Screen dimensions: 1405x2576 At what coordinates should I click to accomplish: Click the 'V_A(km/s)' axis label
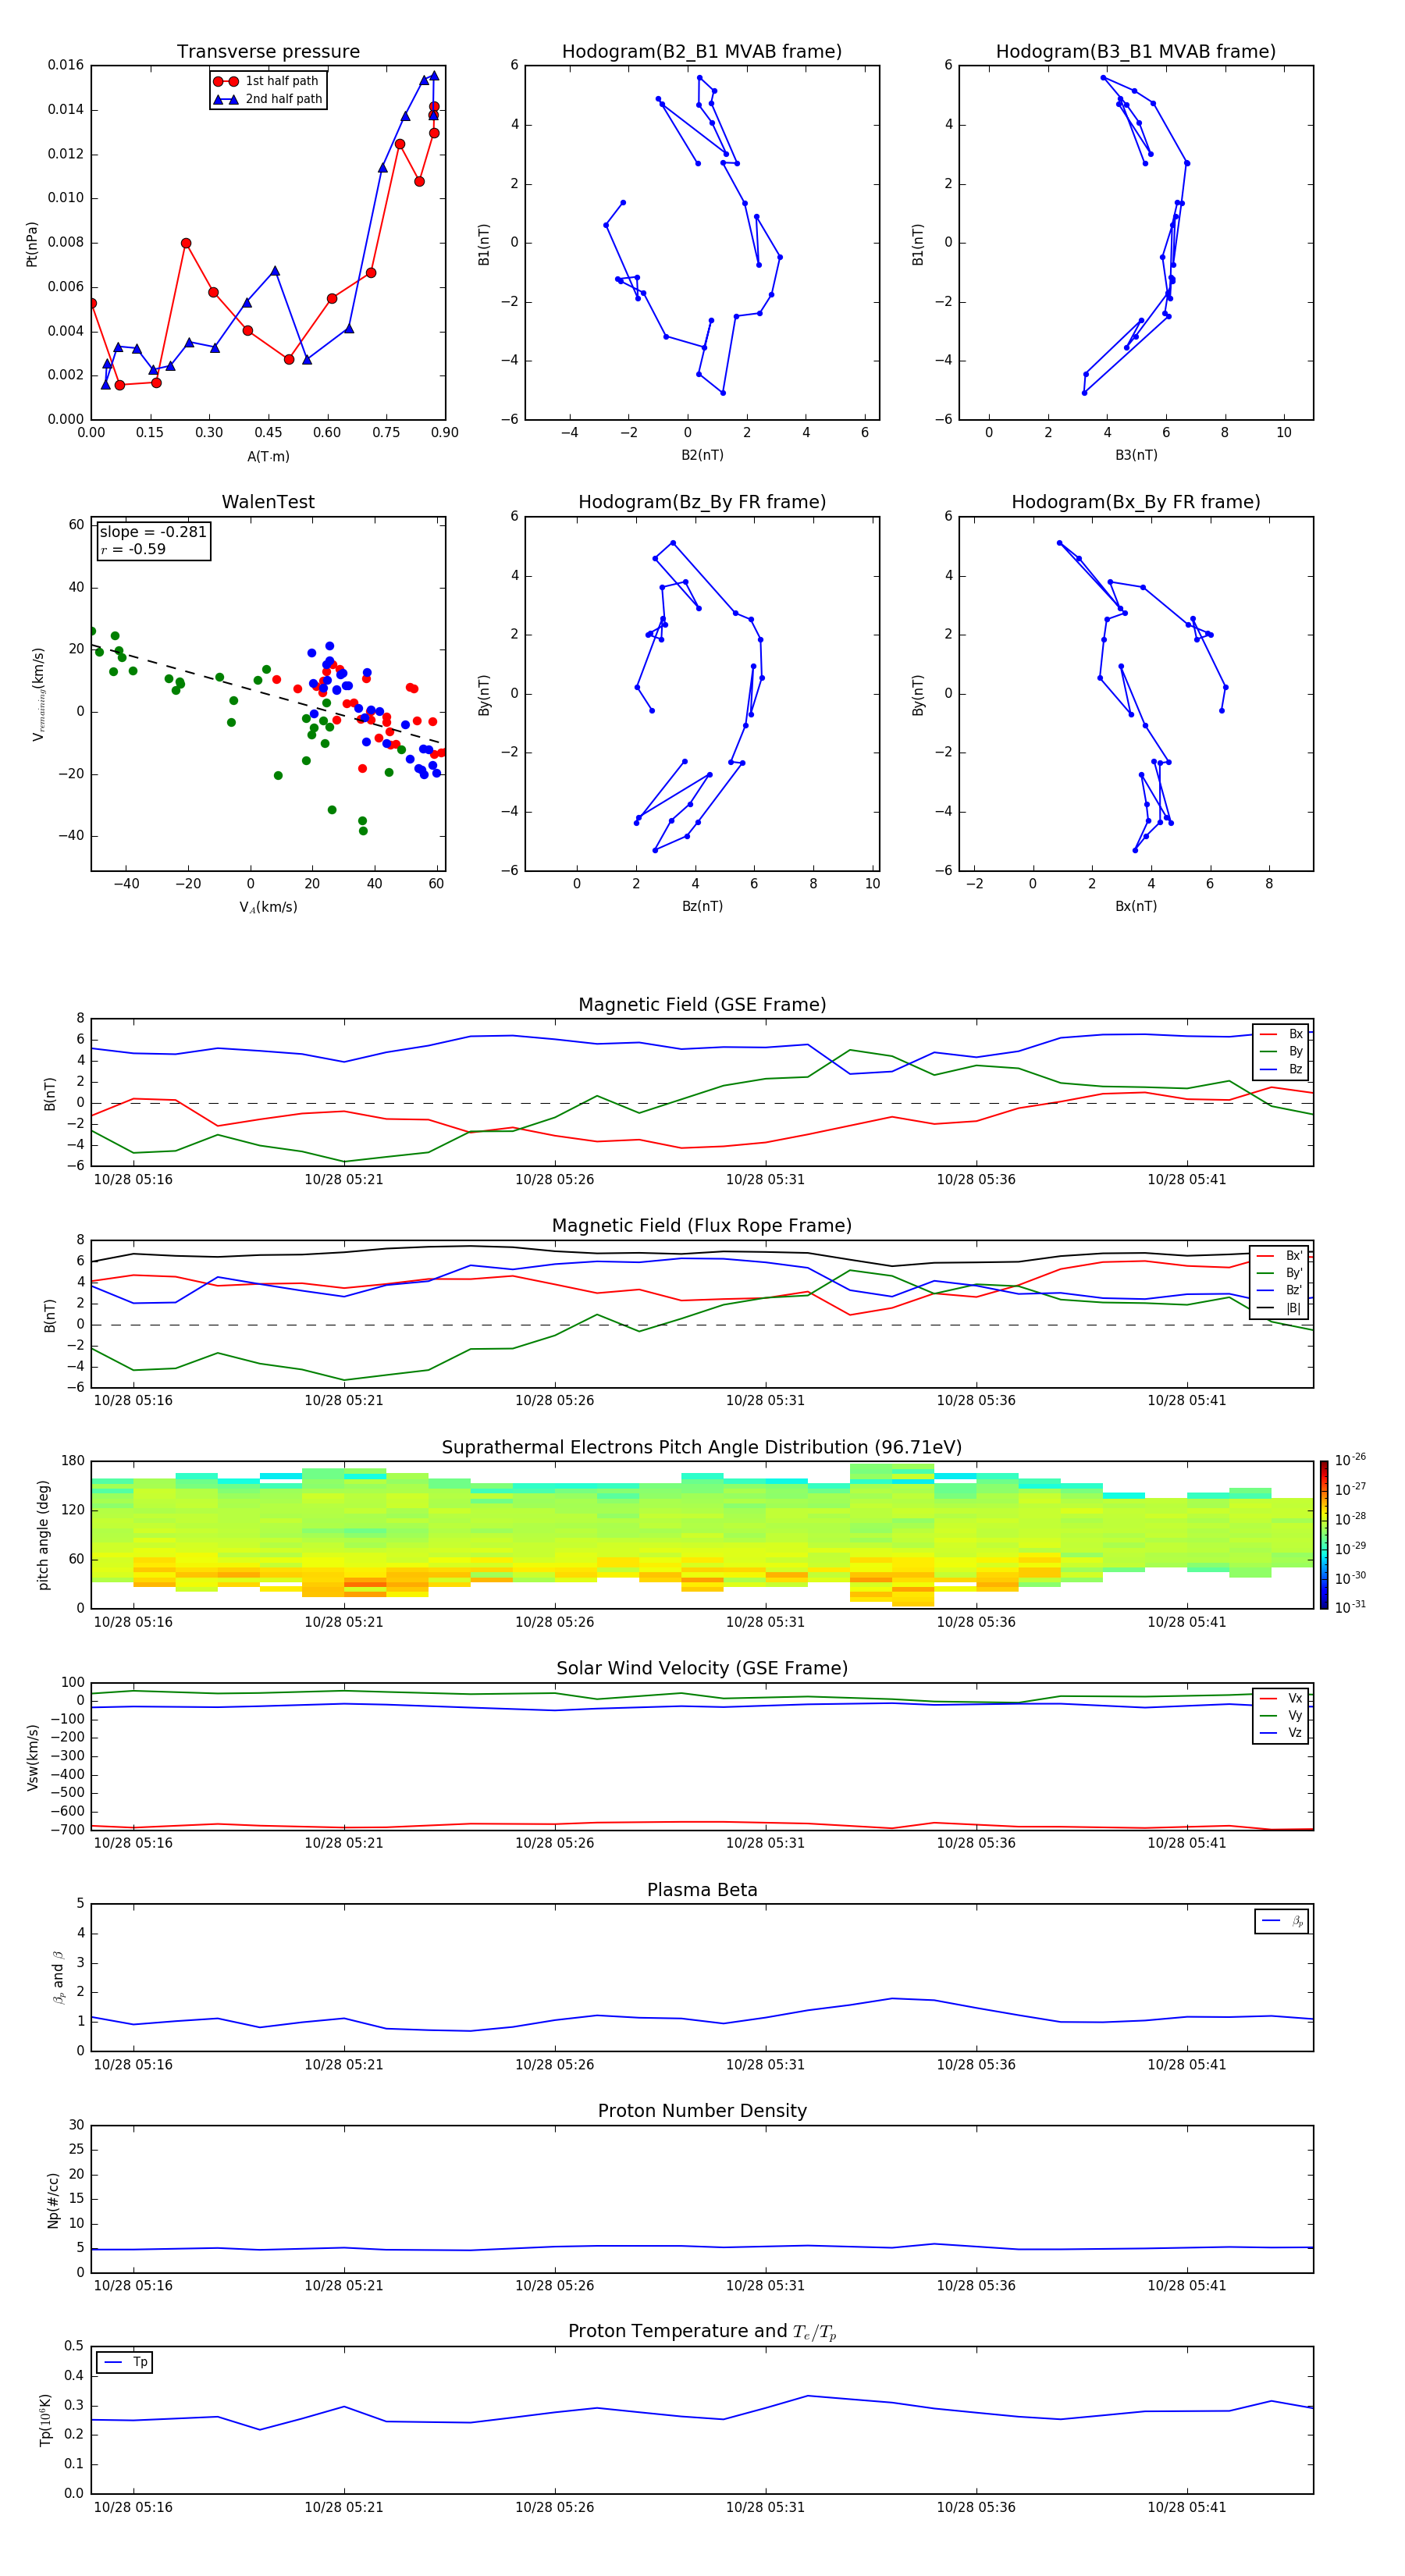pyautogui.click(x=268, y=907)
